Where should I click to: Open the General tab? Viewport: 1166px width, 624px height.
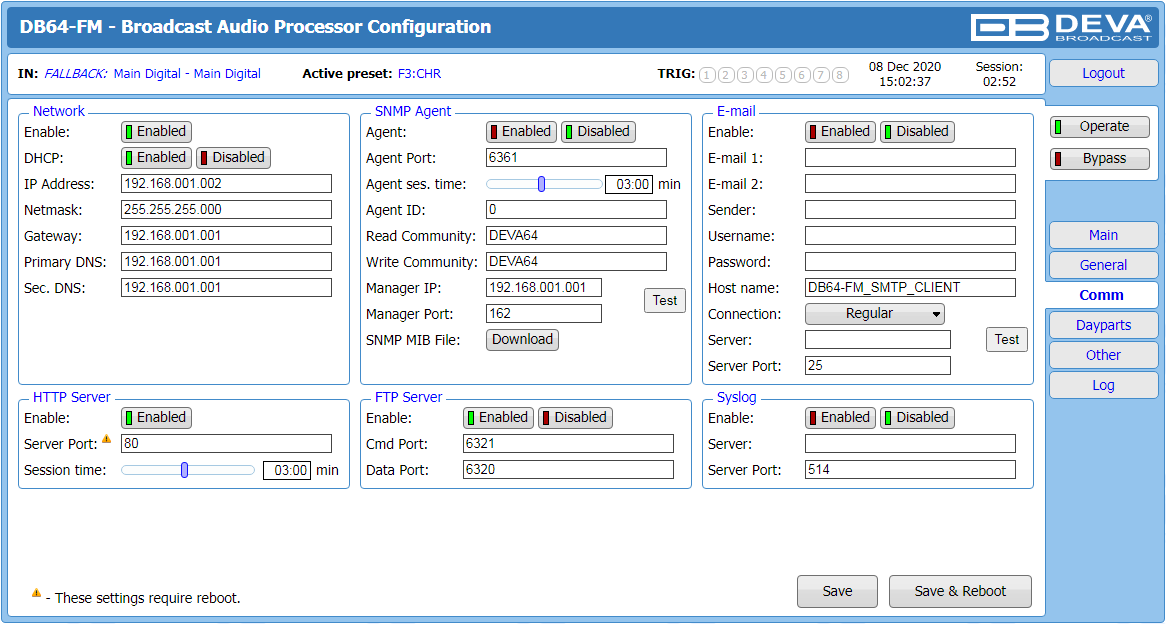tap(1104, 265)
